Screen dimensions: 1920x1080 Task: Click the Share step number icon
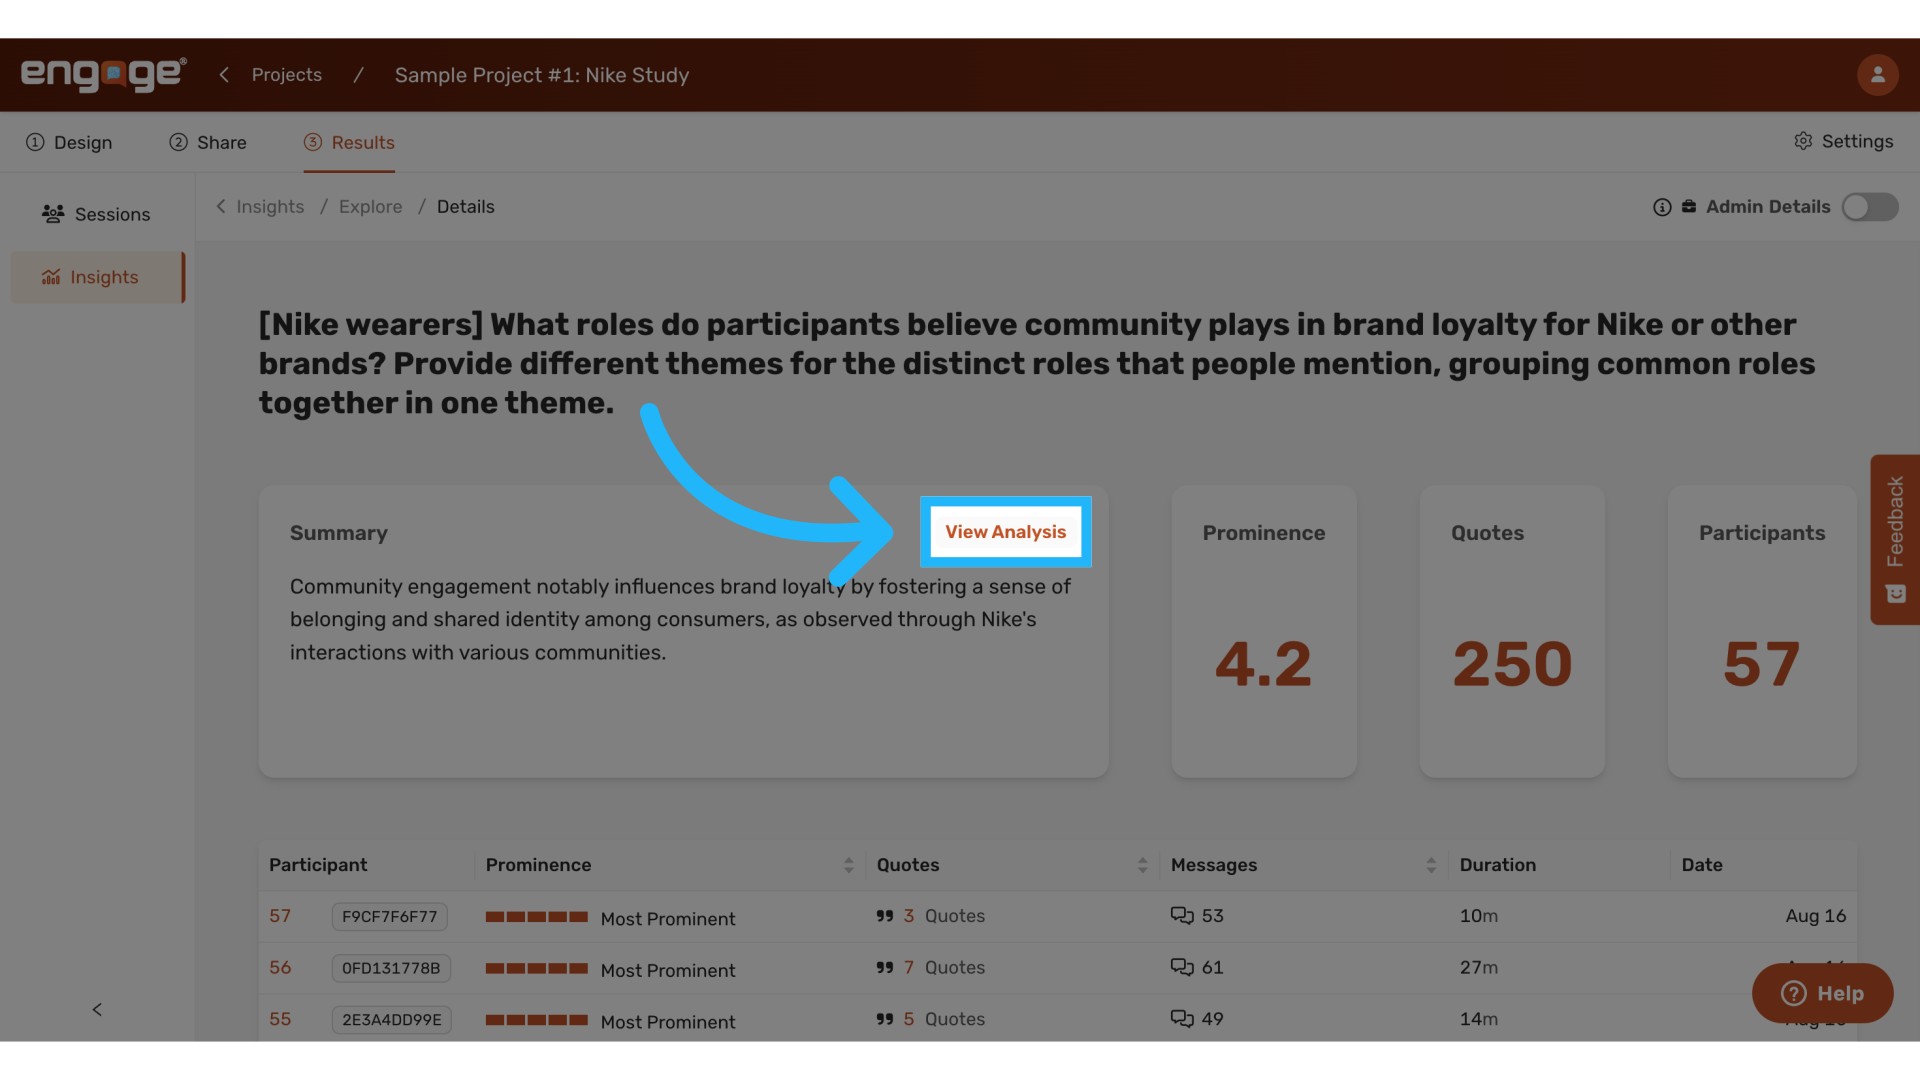[178, 142]
